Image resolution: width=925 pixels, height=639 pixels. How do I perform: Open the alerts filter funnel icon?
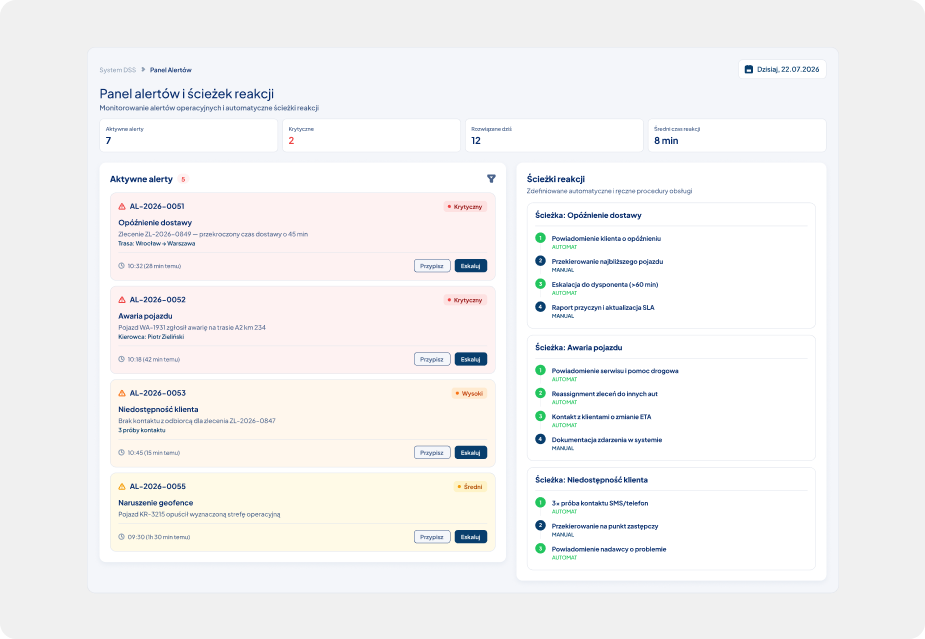(x=491, y=179)
